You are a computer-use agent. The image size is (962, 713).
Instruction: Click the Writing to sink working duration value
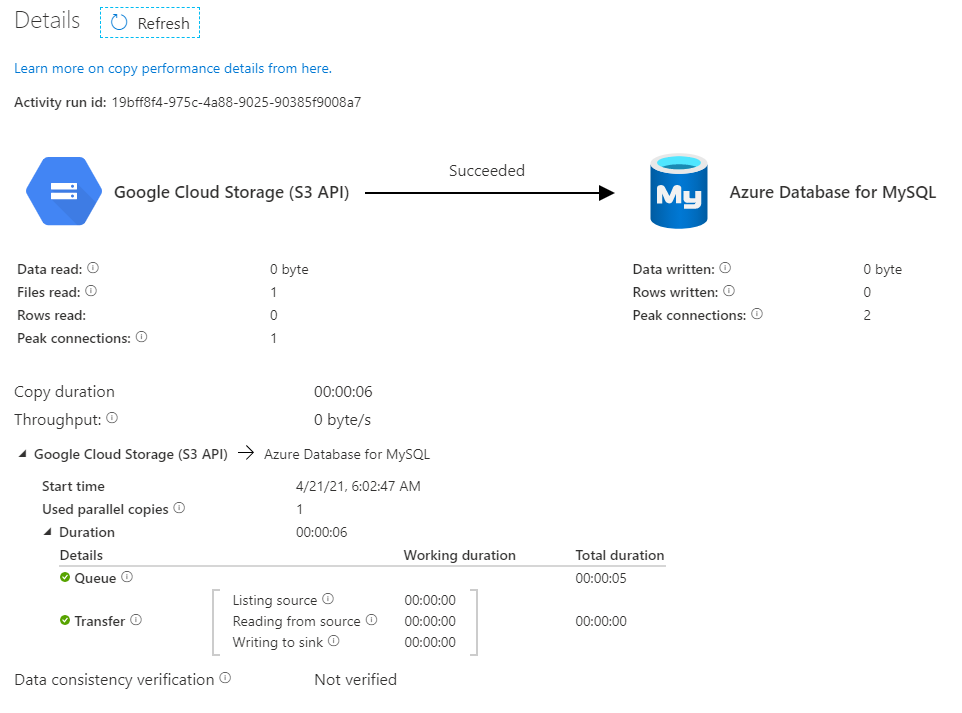pyautogui.click(x=430, y=642)
